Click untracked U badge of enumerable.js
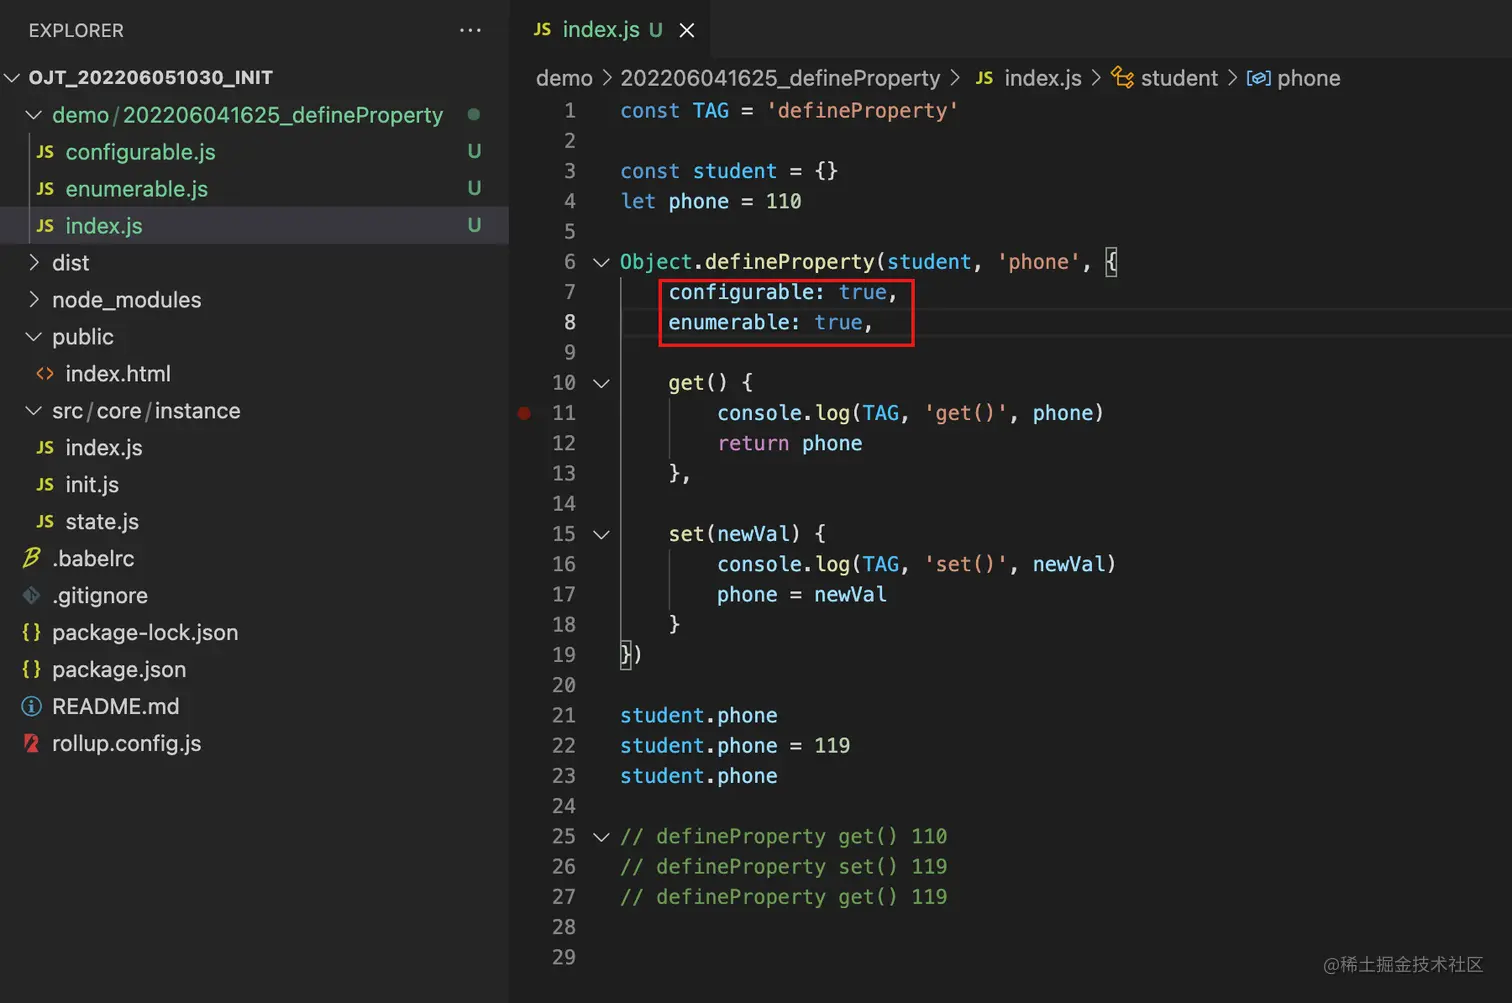The image size is (1512, 1003). point(474,188)
